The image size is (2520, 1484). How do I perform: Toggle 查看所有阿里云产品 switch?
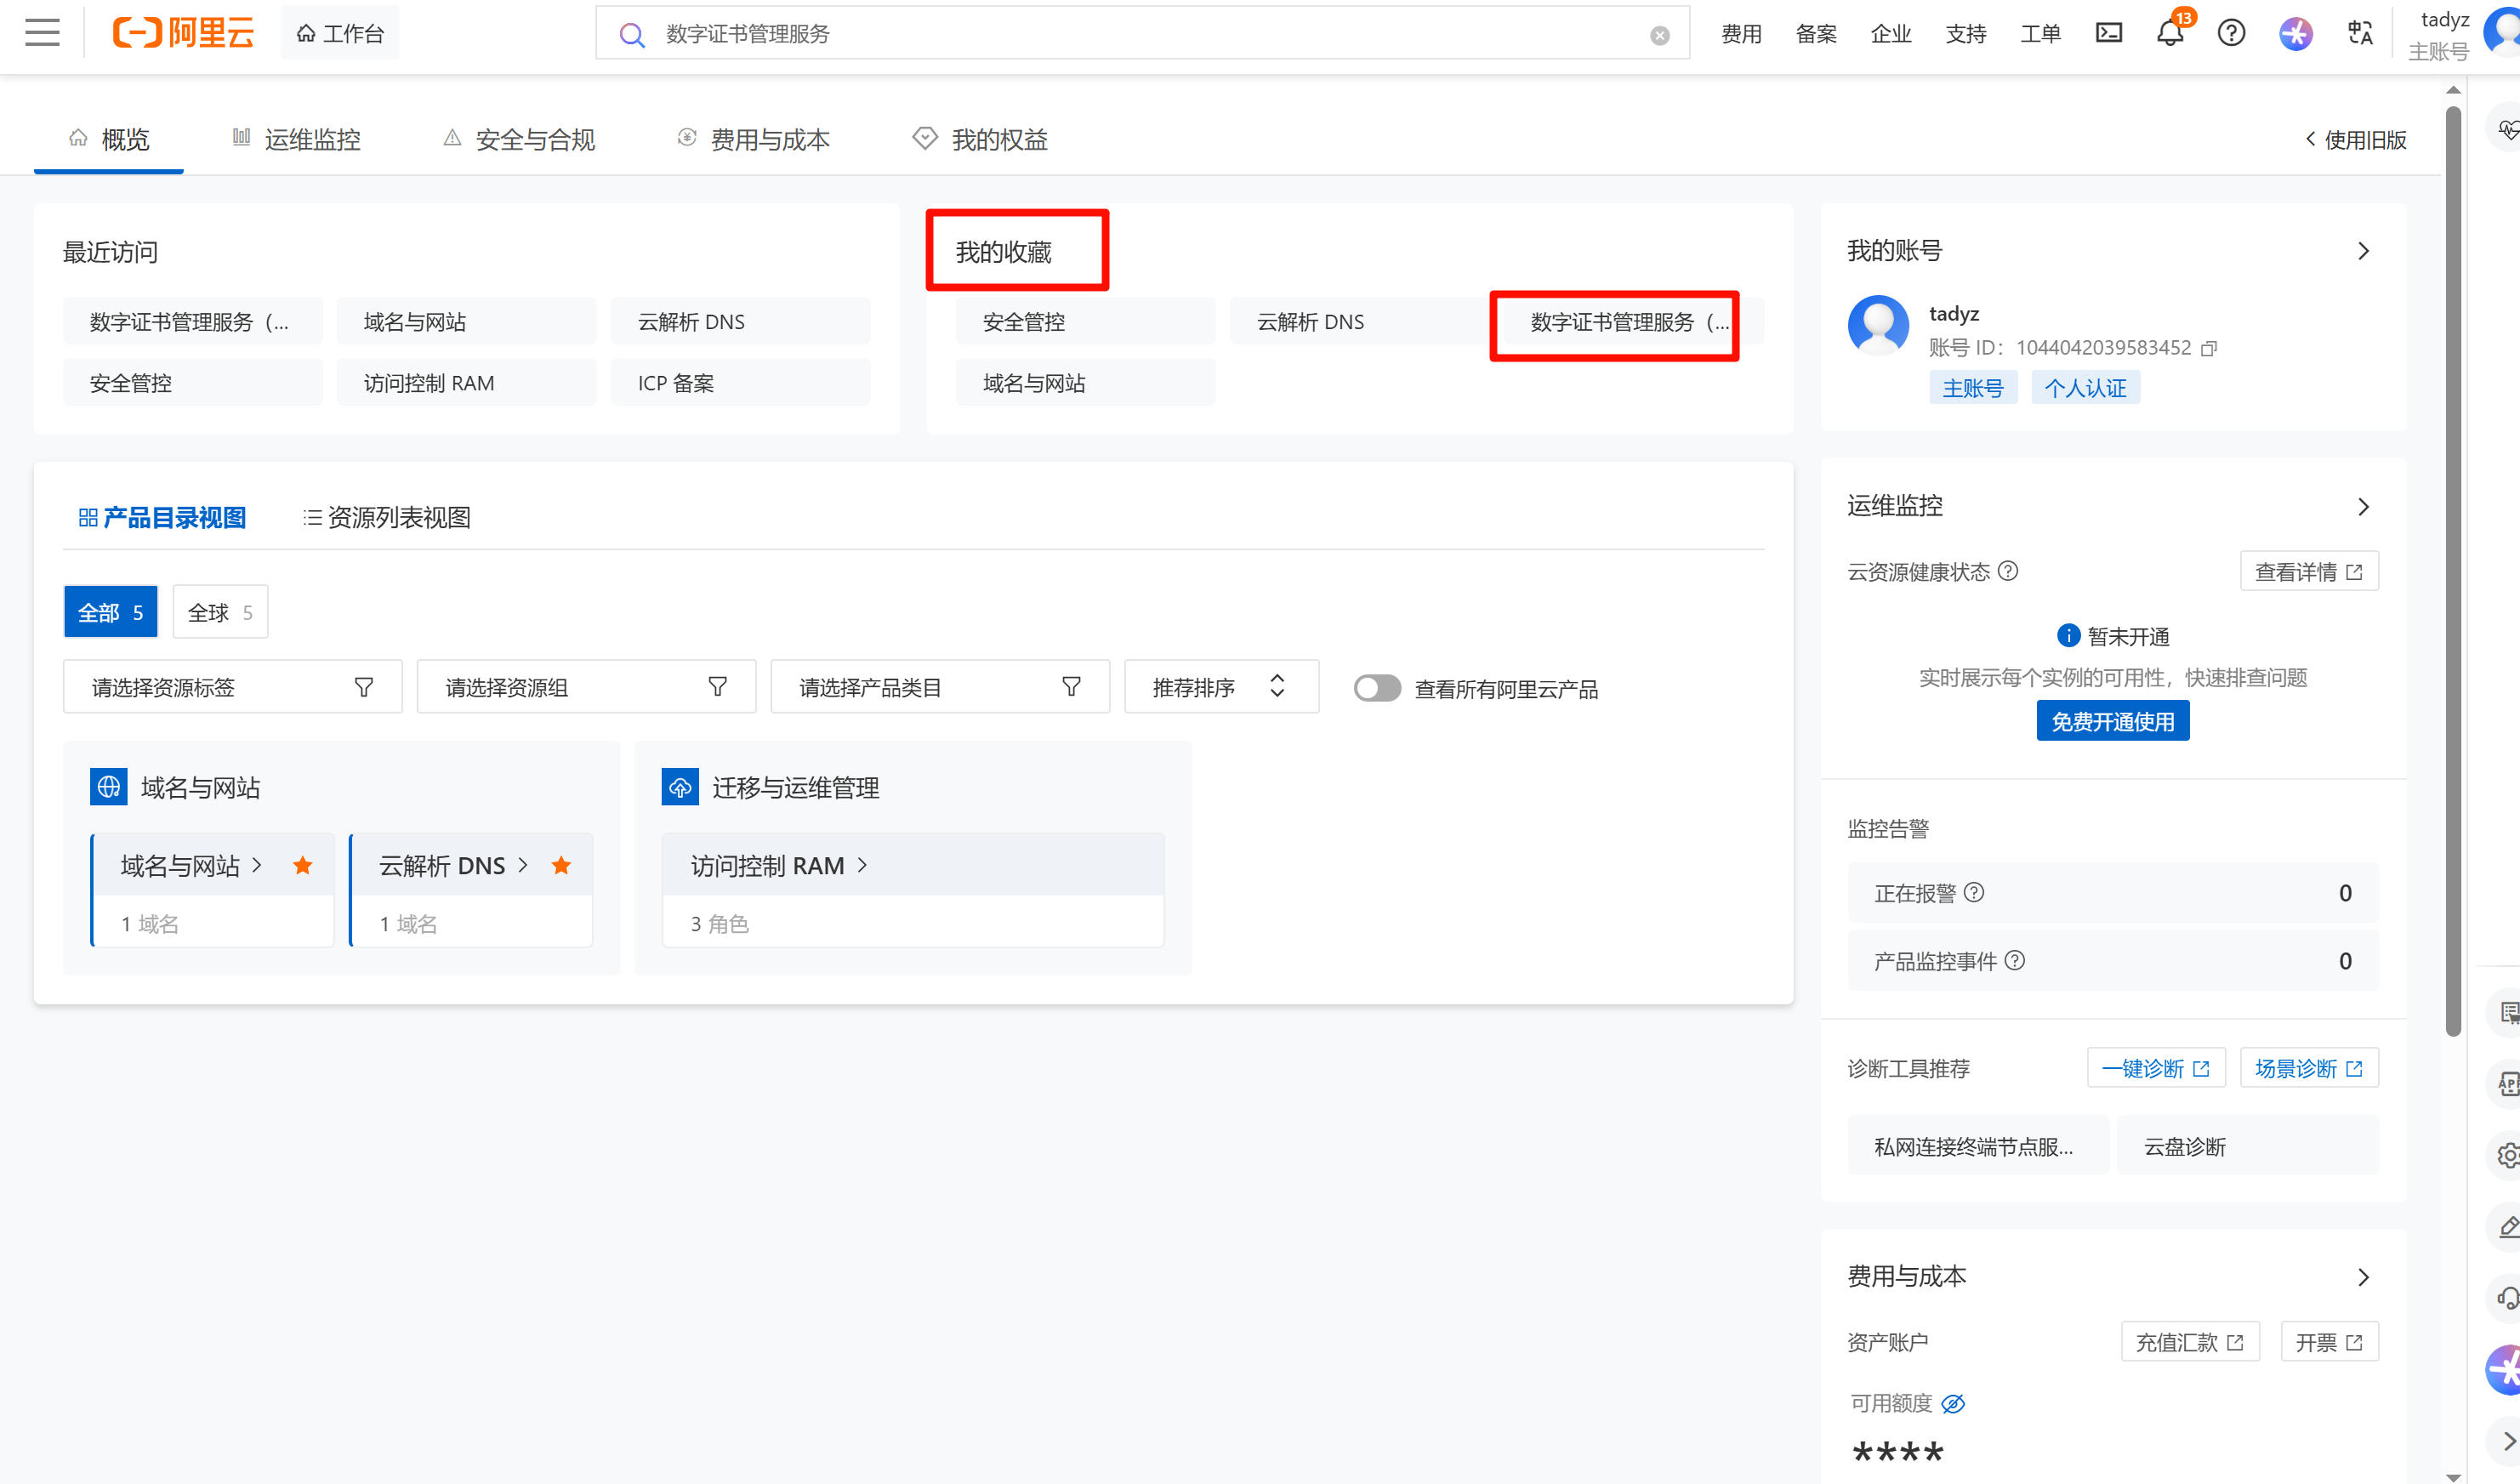(1377, 688)
